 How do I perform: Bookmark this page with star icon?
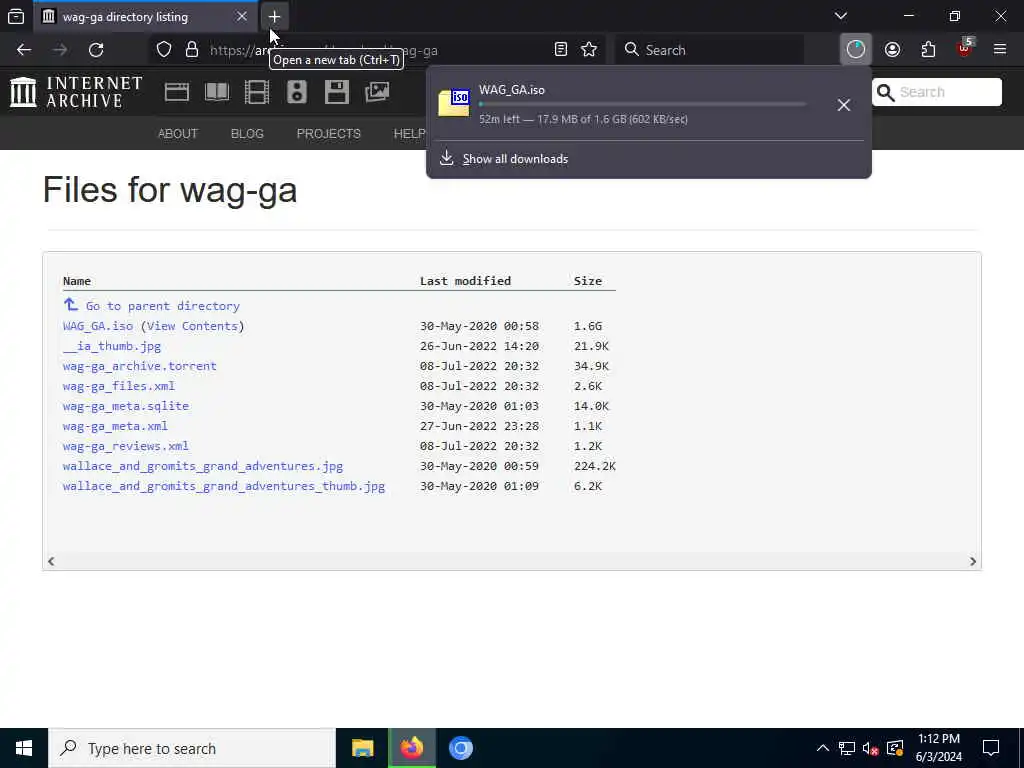(589, 50)
